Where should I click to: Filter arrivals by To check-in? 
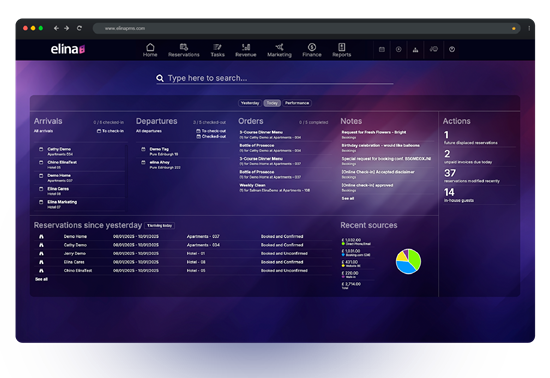coord(110,131)
